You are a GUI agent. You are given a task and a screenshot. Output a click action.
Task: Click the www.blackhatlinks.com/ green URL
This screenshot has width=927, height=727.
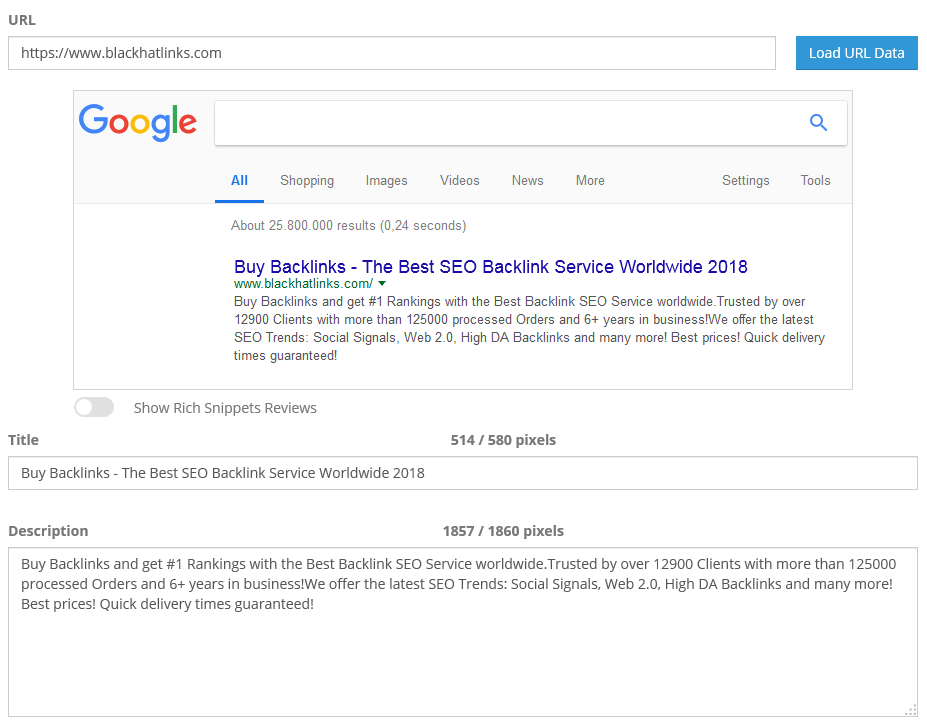303,284
